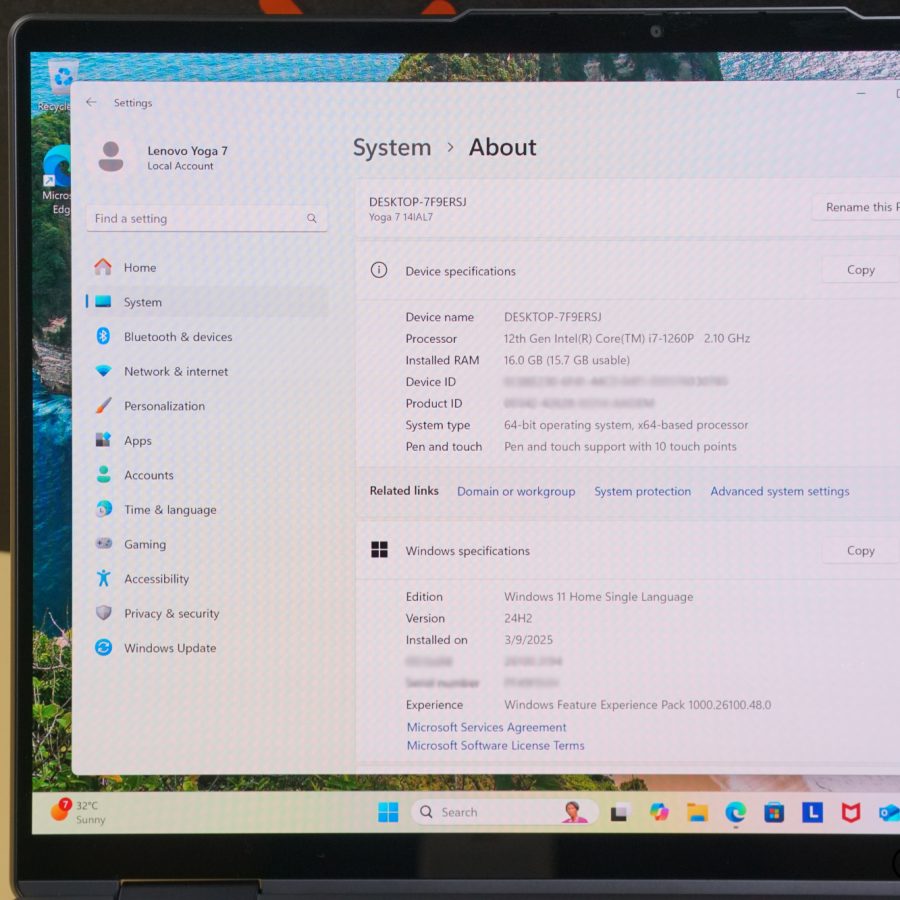Open the Apps settings page
The height and width of the screenshot is (900, 900).
[x=207, y=441]
